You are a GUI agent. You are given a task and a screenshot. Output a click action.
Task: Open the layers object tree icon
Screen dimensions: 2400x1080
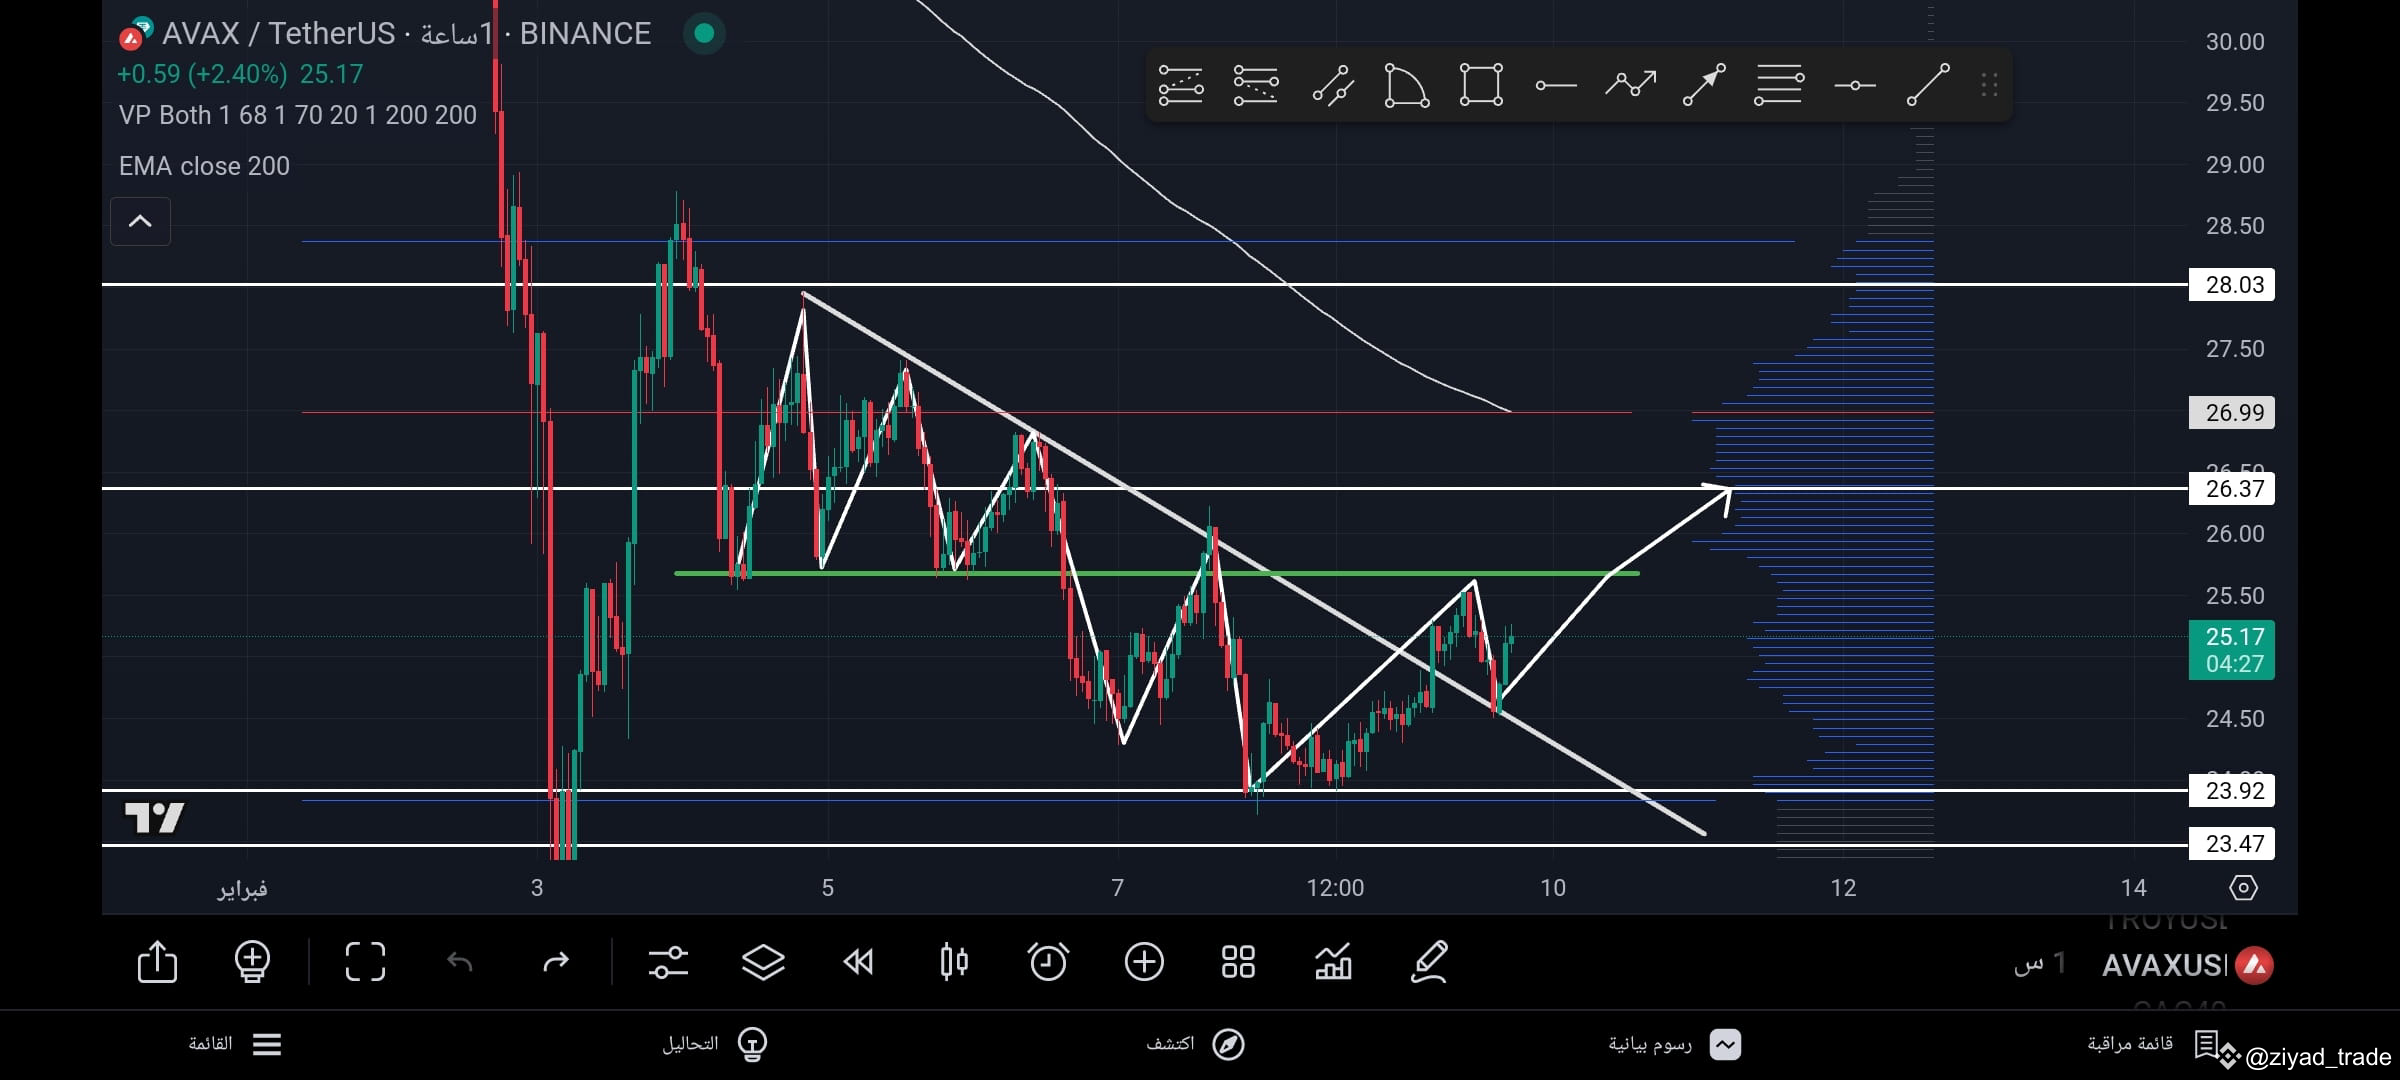click(763, 962)
